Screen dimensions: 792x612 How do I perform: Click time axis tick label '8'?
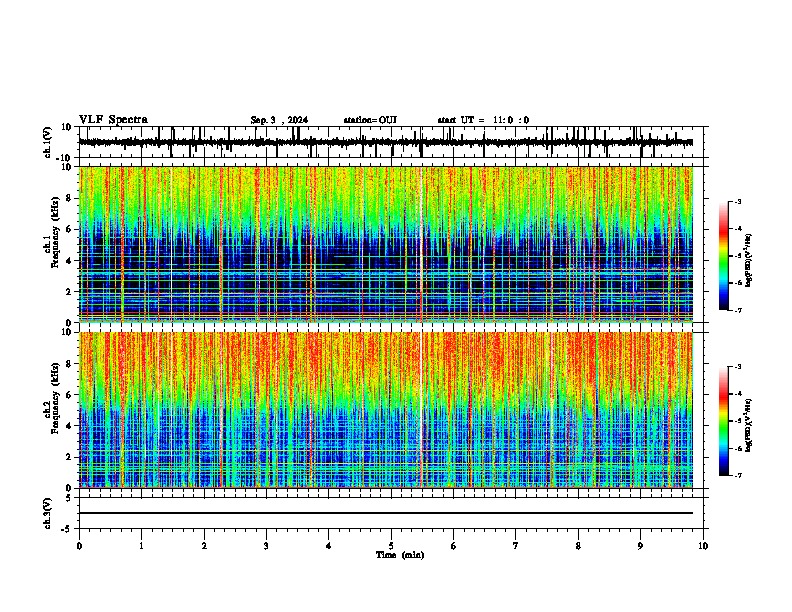578,546
